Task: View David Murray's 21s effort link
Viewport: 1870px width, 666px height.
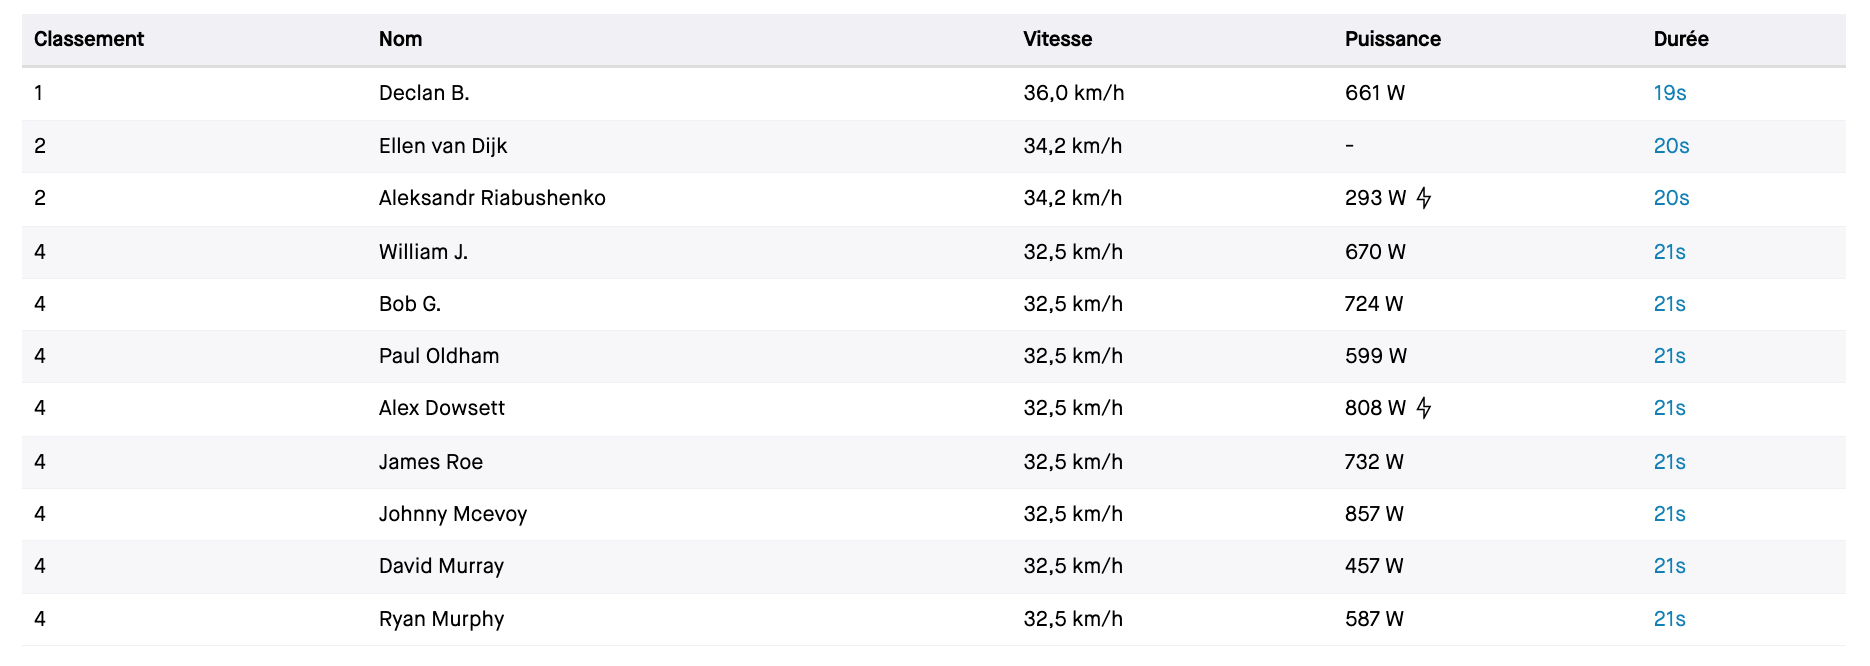Action: [x=1669, y=566]
